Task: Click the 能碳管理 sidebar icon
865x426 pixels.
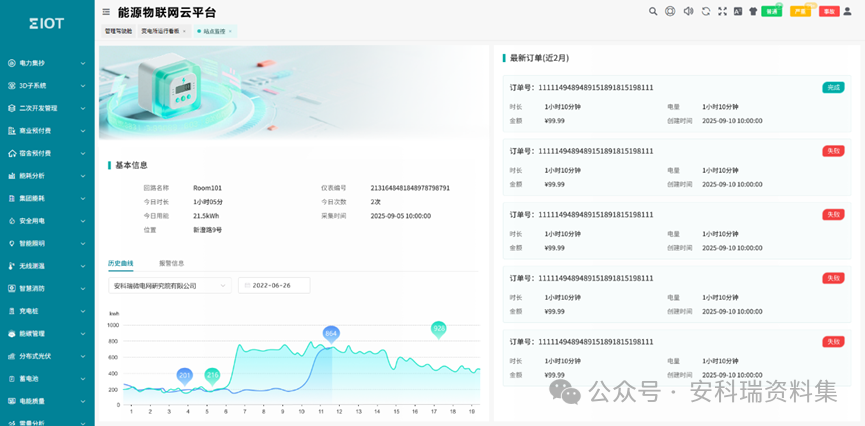Action: click(12, 334)
